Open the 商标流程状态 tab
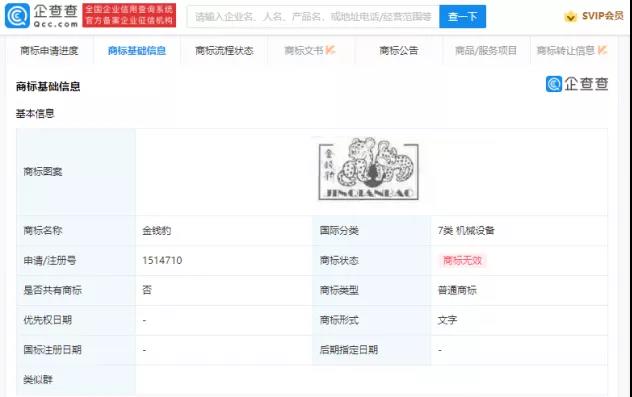This screenshot has height=397, width=632. pos(224,50)
